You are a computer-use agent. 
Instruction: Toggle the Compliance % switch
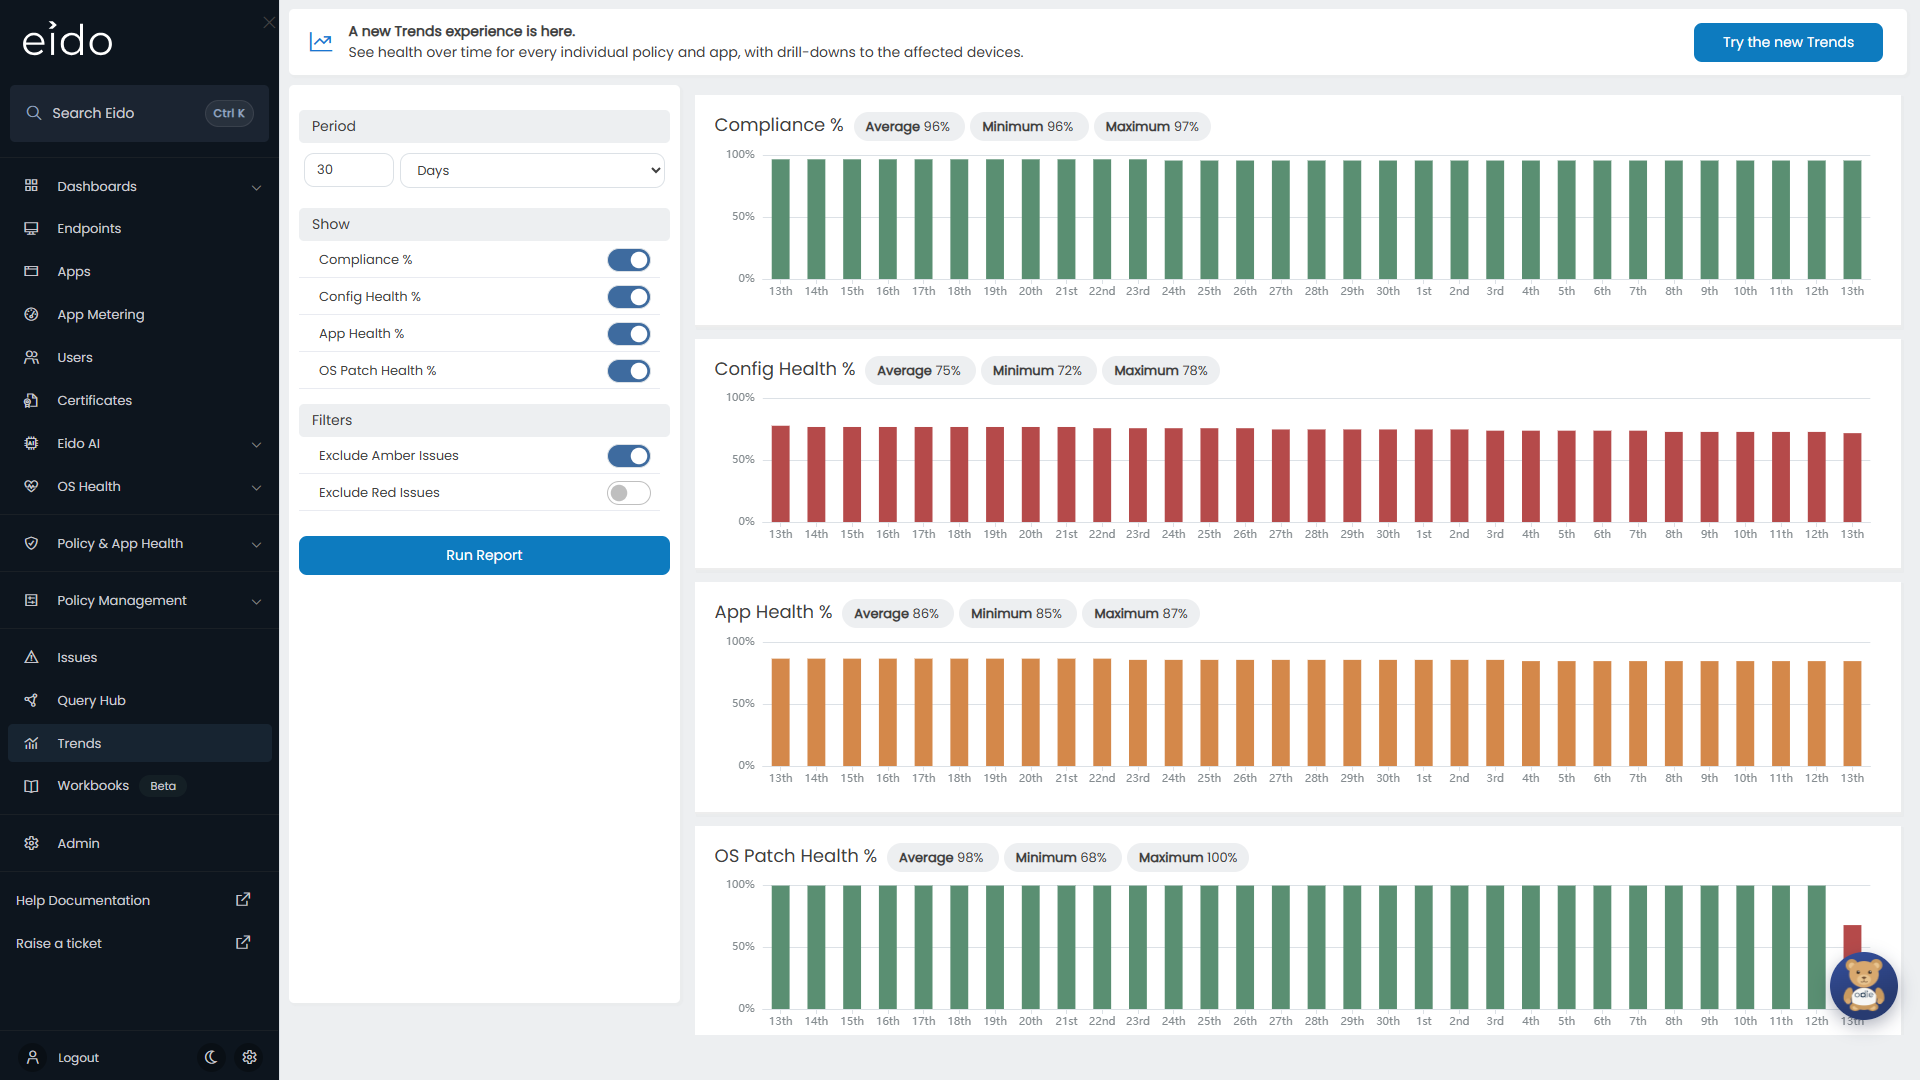629,260
